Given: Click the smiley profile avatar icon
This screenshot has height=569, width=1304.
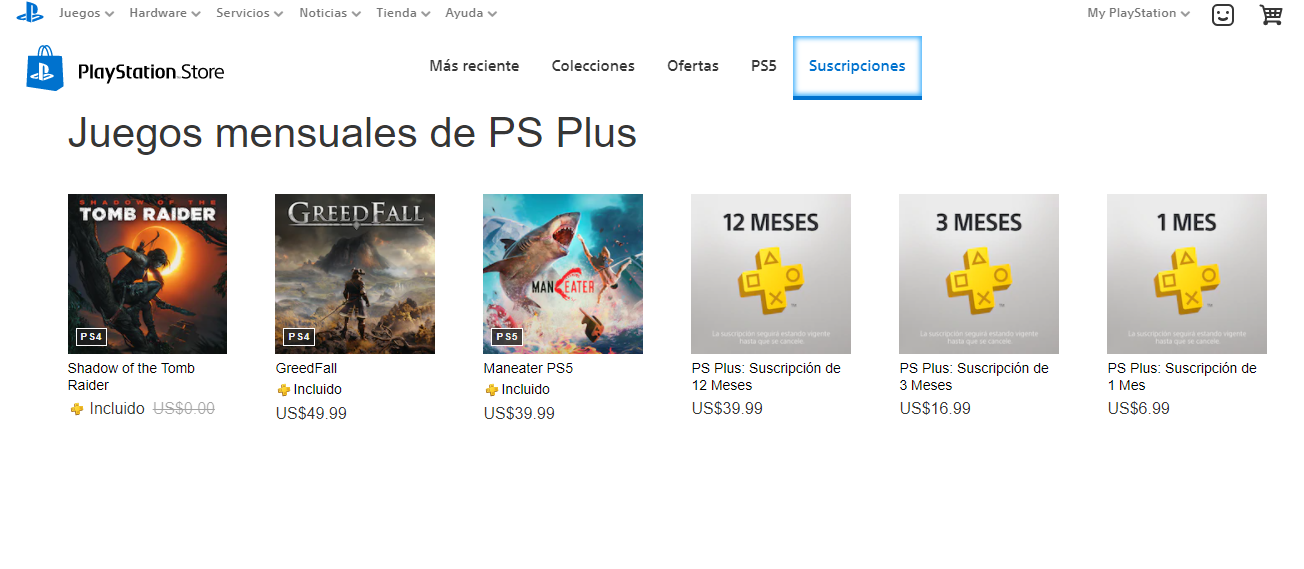Looking at the screenshot, I should pos(1222,15).
